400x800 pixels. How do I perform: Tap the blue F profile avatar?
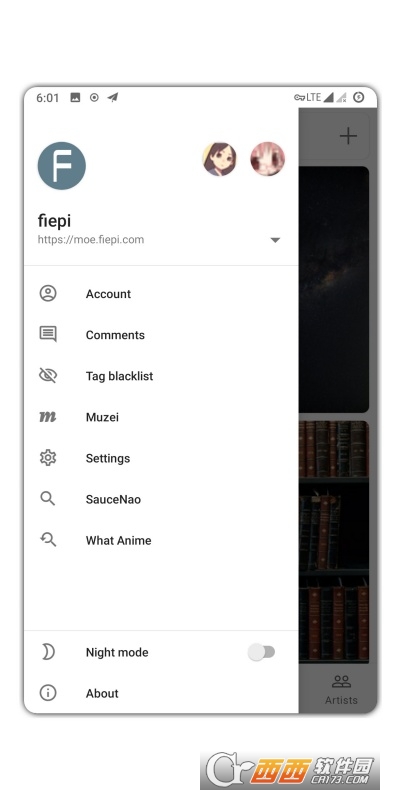click(62, 166)
